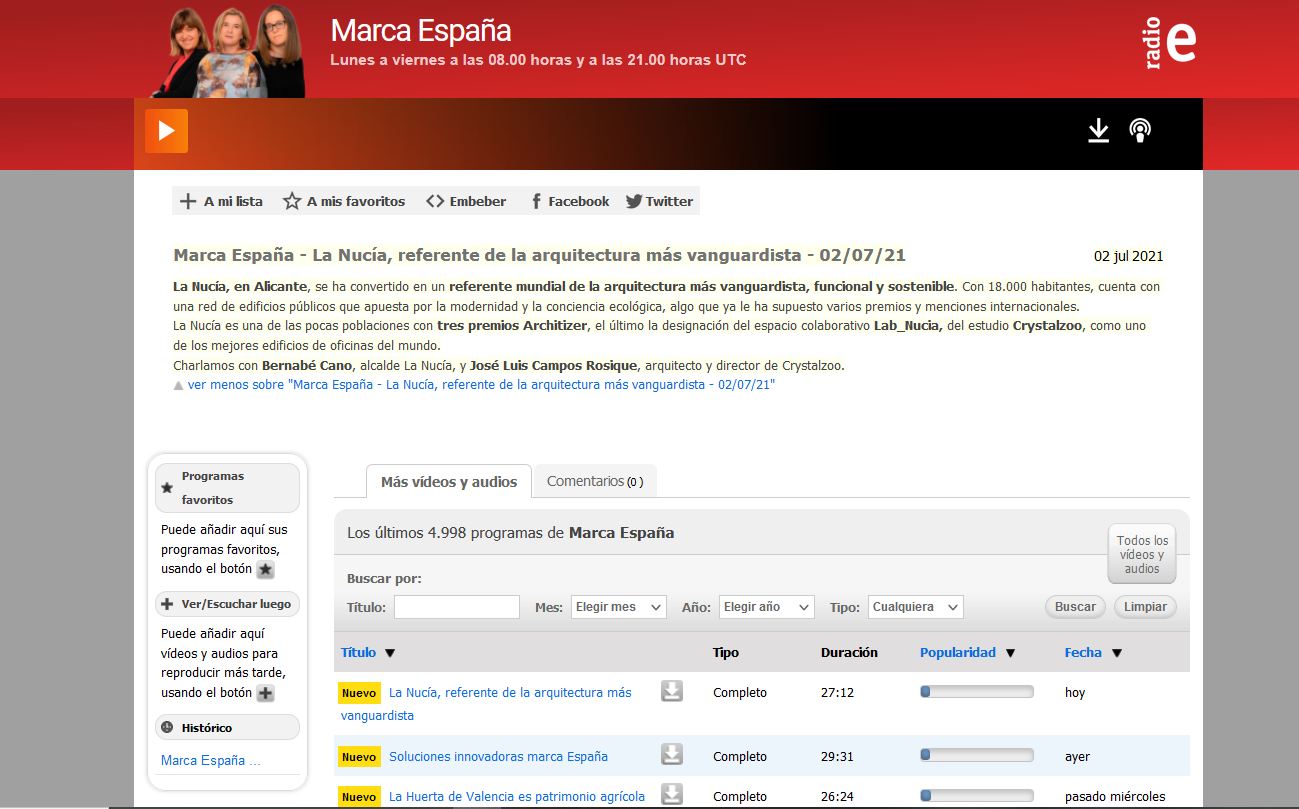Screen dimensions: 1299x809
Task: Click duration 27:12
Action: coord(837,692)
